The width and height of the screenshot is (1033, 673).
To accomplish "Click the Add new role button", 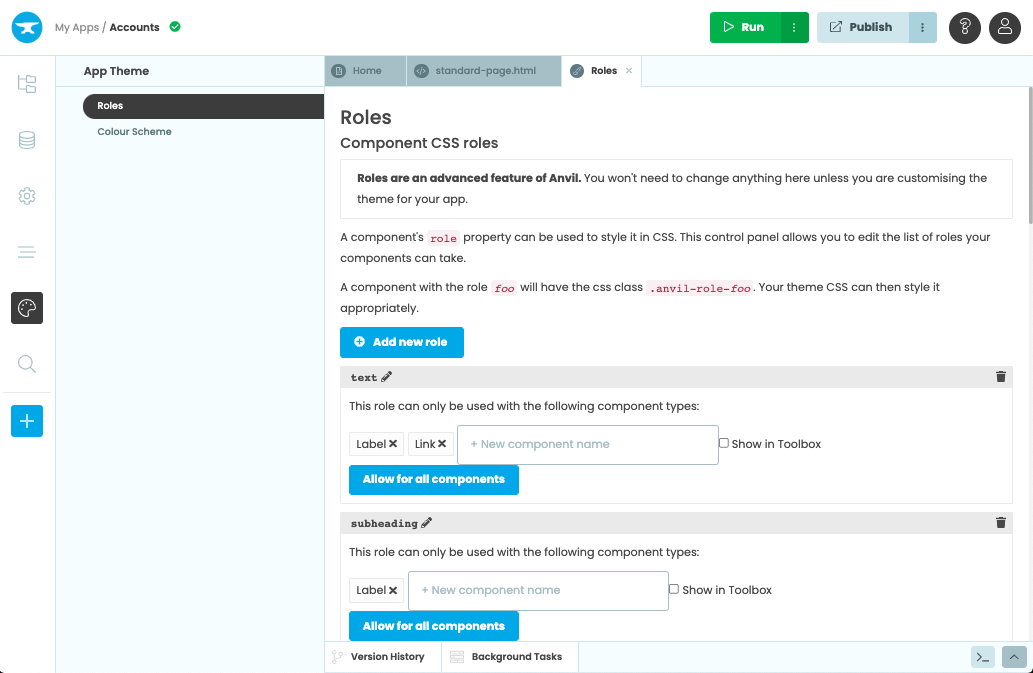I will (x=401, y=342).
